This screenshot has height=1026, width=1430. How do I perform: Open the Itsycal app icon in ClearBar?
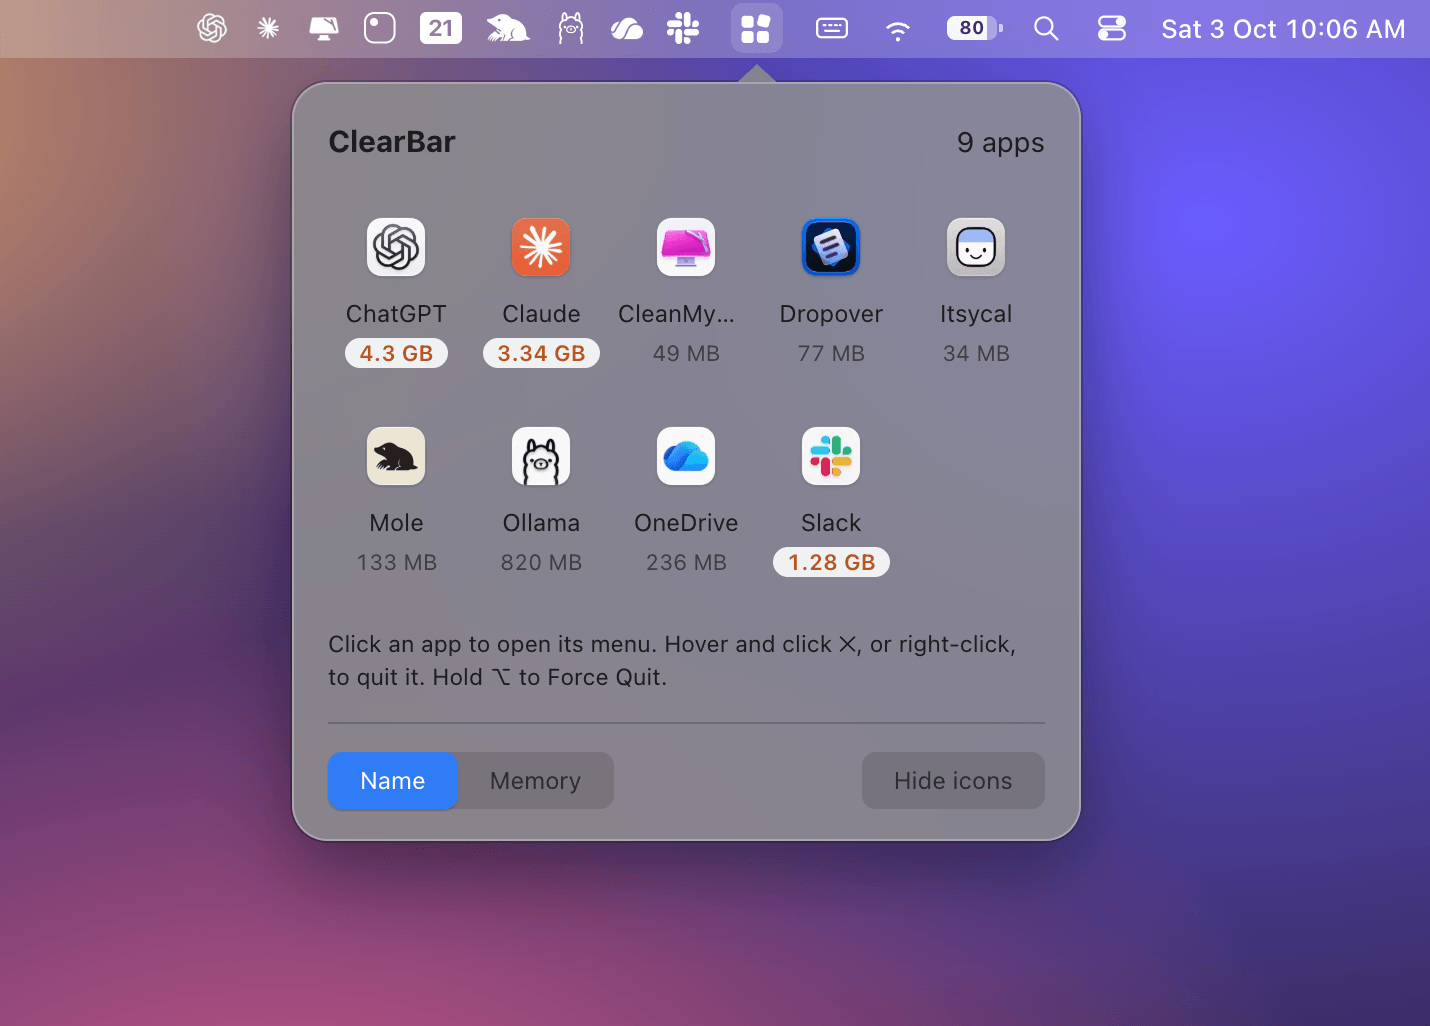click(x=976, y=247)
